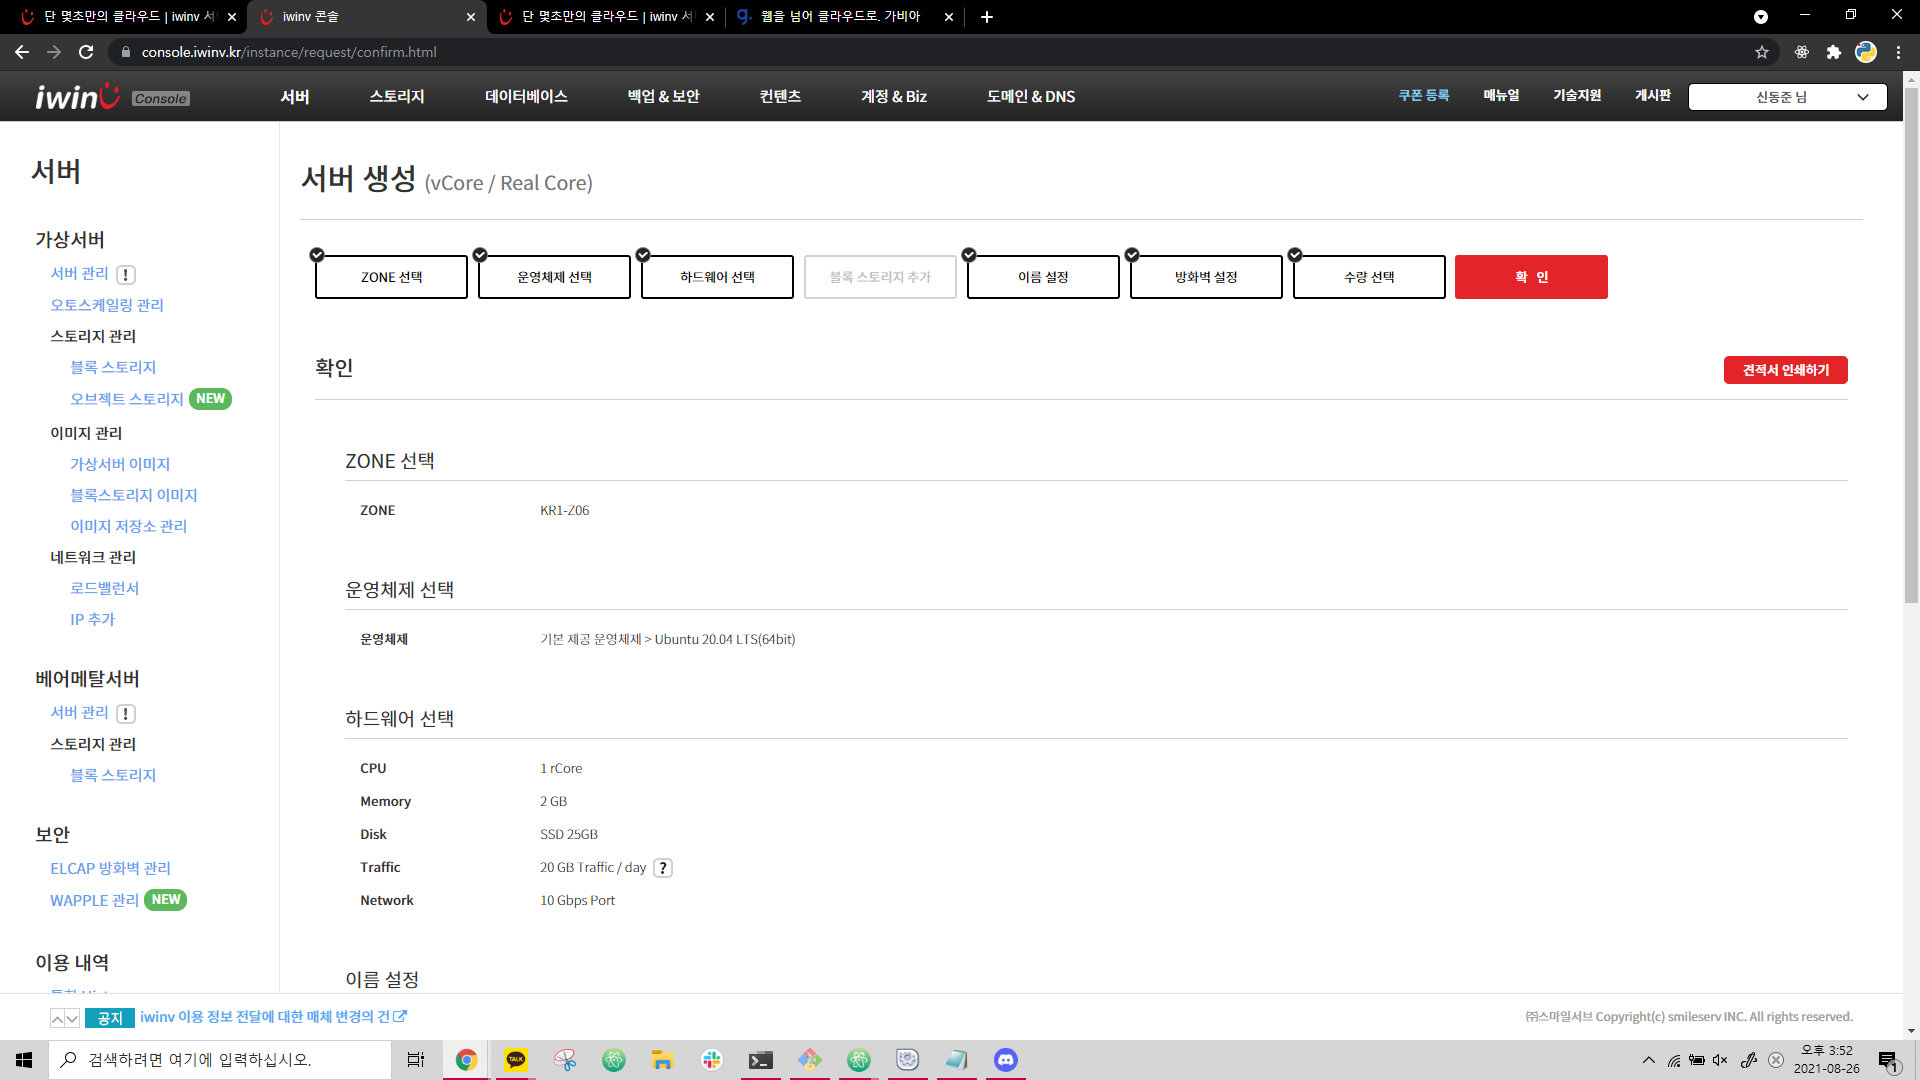The image size is (1920, 1080).
Task: Switch to the iwinv 콘솔 browser tab
Action: coord(360,17)
